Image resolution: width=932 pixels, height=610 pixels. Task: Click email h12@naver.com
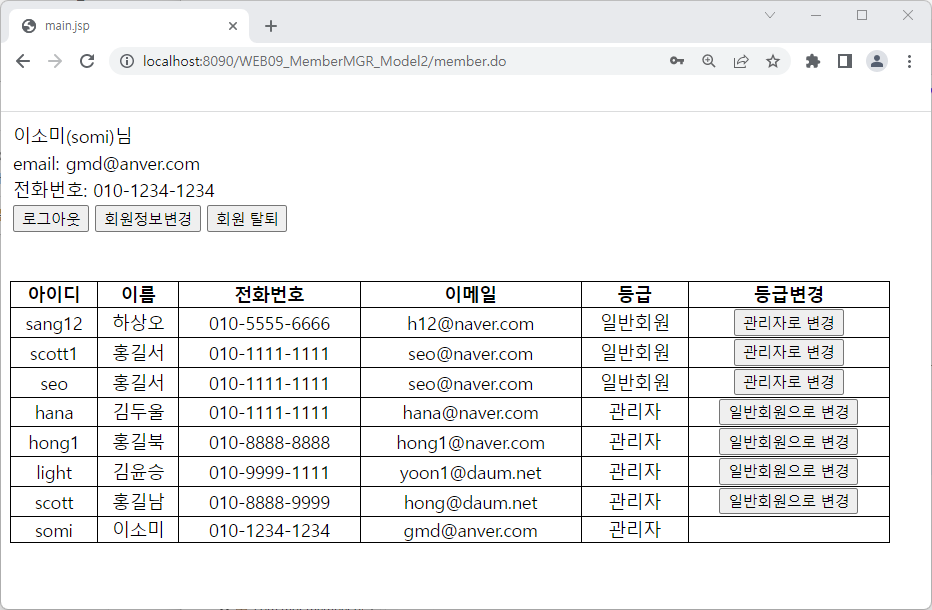471,324
